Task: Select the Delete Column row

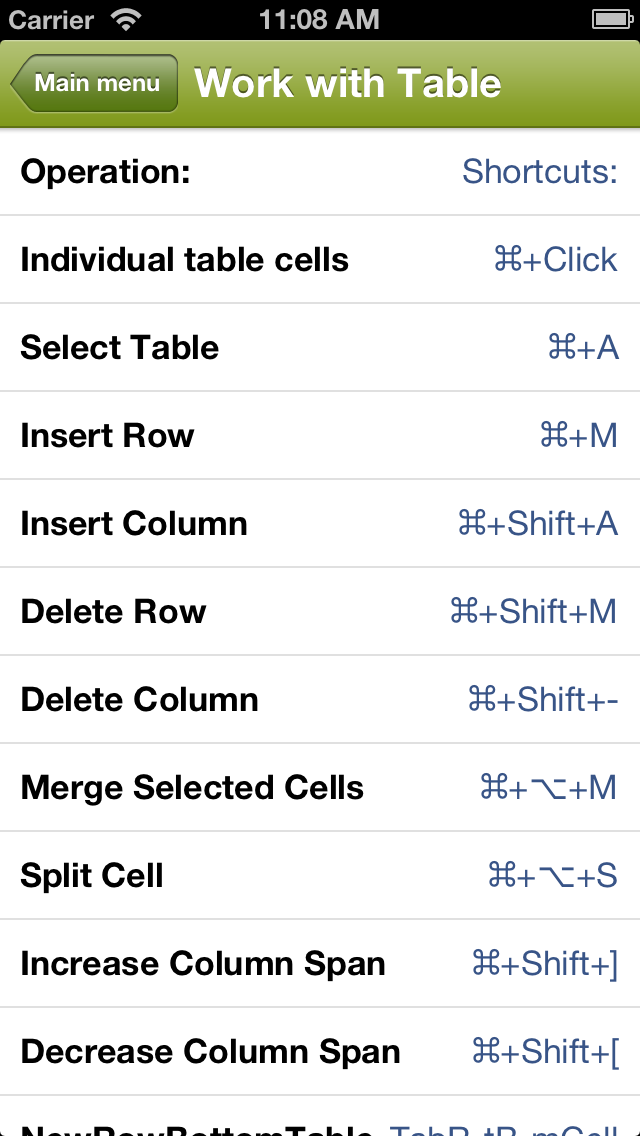Action: click(139, 700)
